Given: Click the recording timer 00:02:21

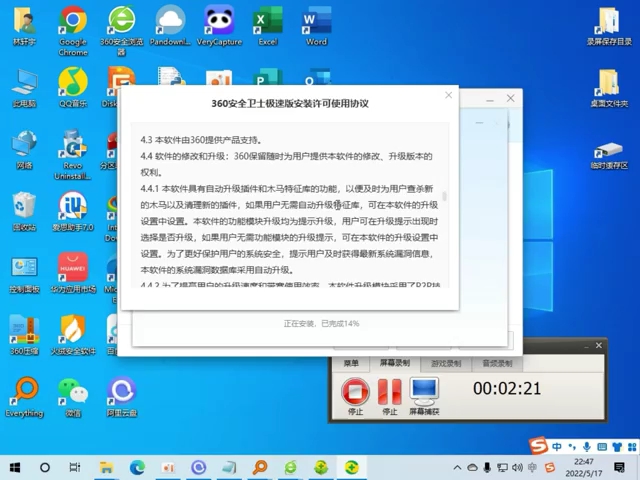Looking at the screenshot, I should point(507,388).
